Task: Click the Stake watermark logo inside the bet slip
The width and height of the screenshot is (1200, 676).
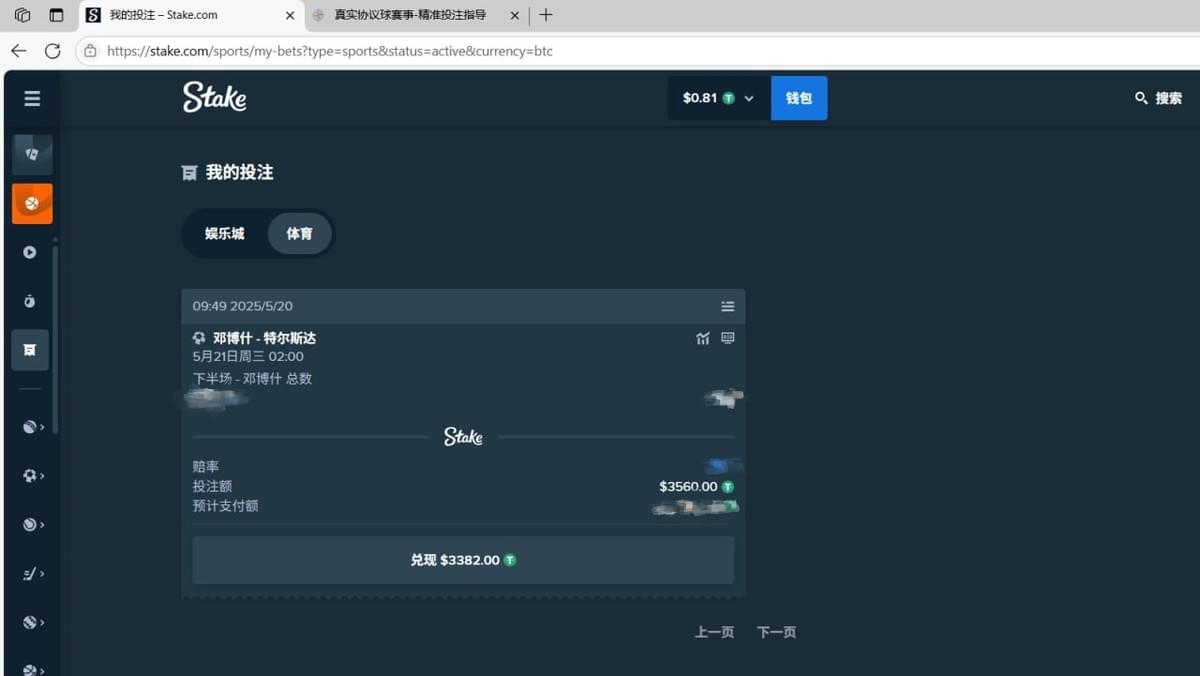Action: tap(463, 437)
